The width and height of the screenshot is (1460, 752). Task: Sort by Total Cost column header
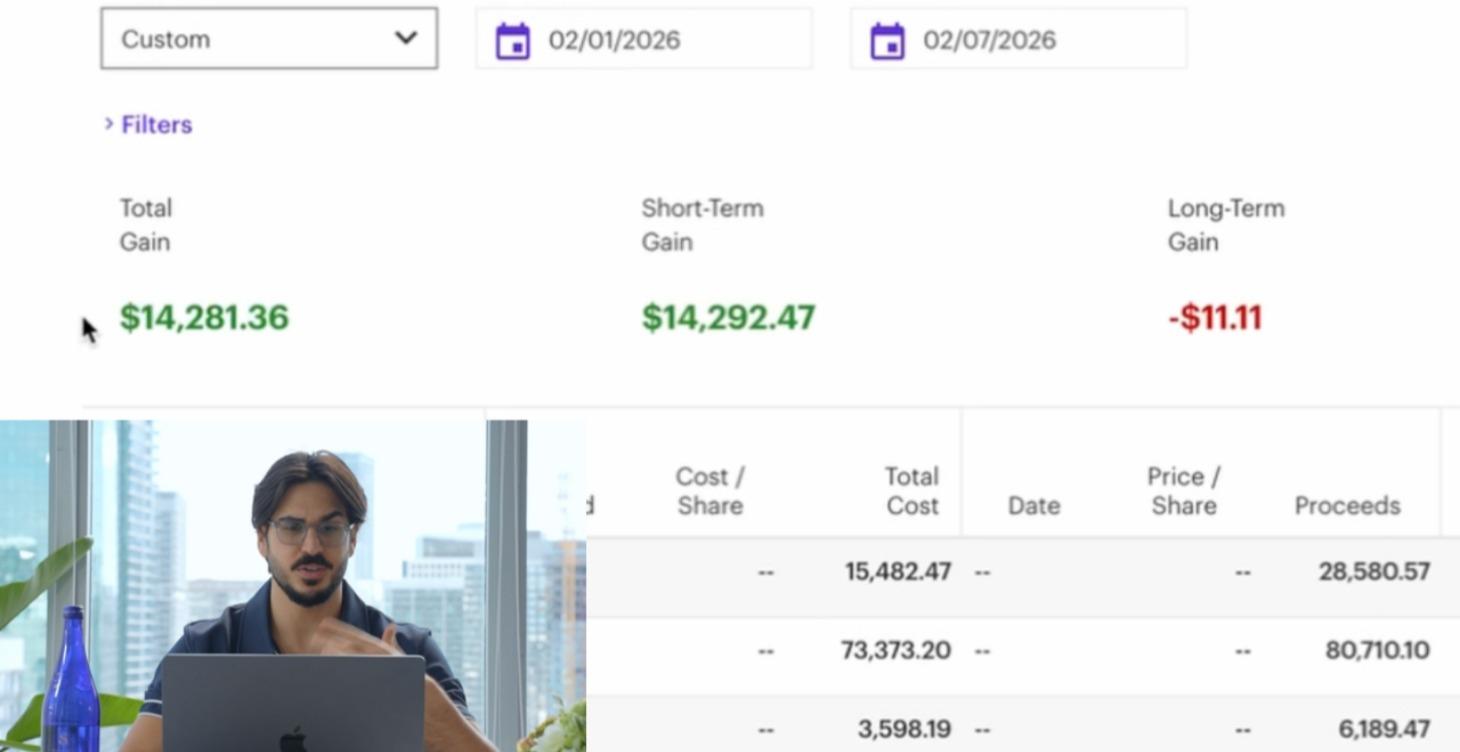point(911,491)
